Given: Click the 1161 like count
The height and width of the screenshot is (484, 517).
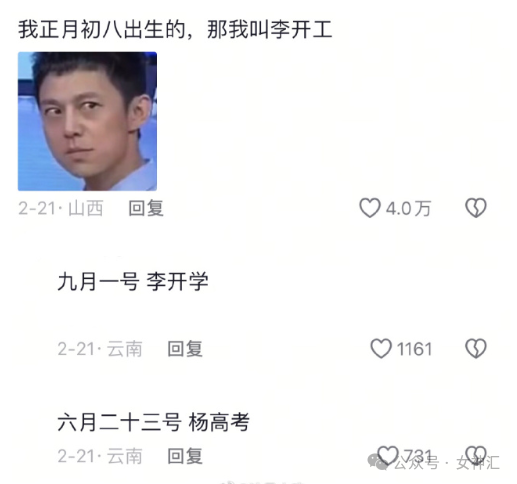Looking at the screenshot, I should (414, 349).
